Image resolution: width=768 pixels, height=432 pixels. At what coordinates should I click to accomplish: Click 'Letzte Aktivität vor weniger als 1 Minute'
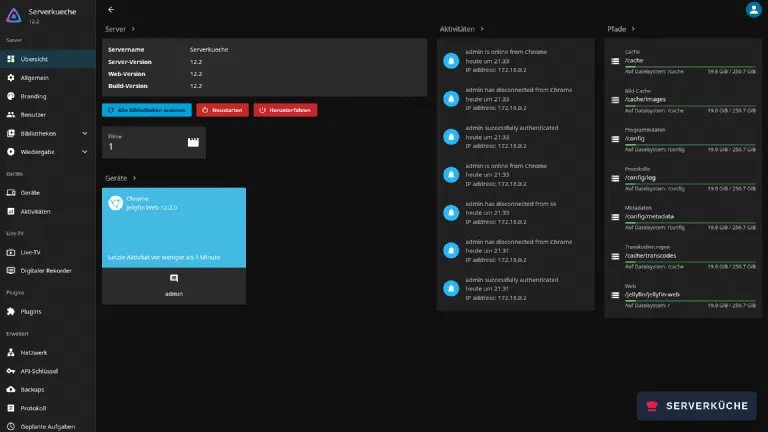click(x=164, y=257)
